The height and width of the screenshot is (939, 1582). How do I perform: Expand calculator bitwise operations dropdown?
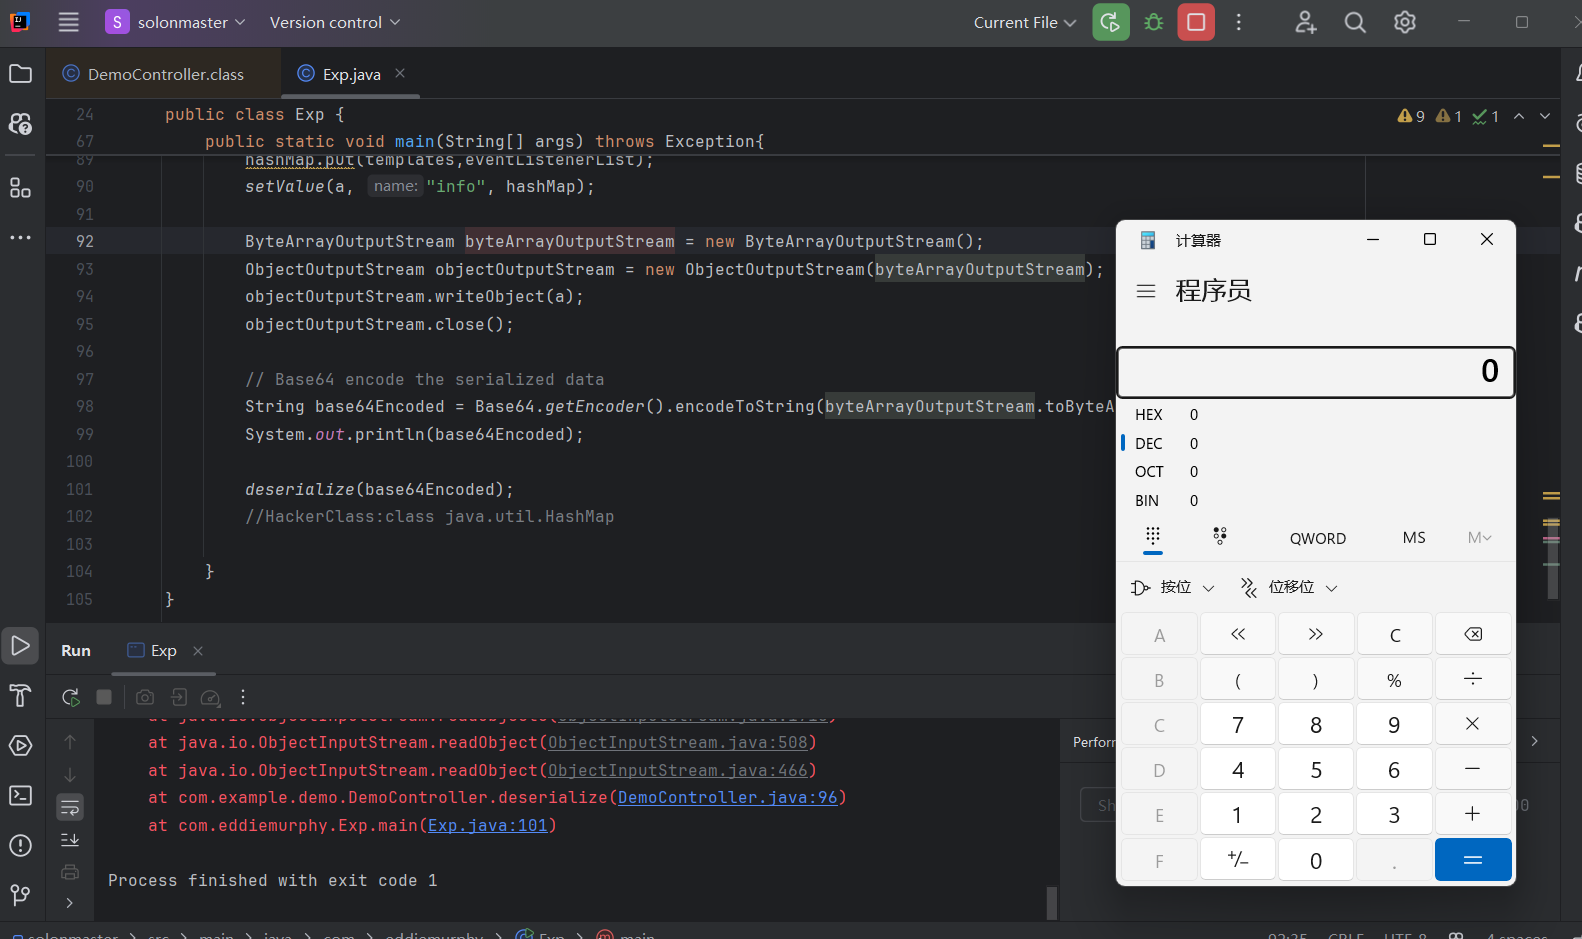point(1173,588)
